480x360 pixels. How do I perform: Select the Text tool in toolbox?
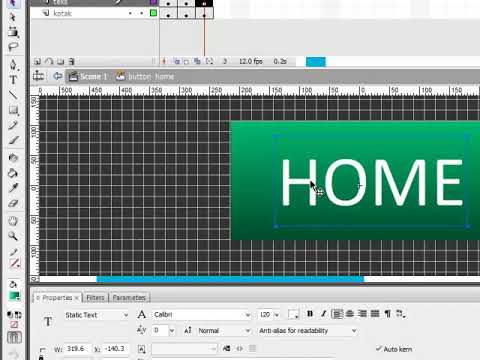pos(13,80)
